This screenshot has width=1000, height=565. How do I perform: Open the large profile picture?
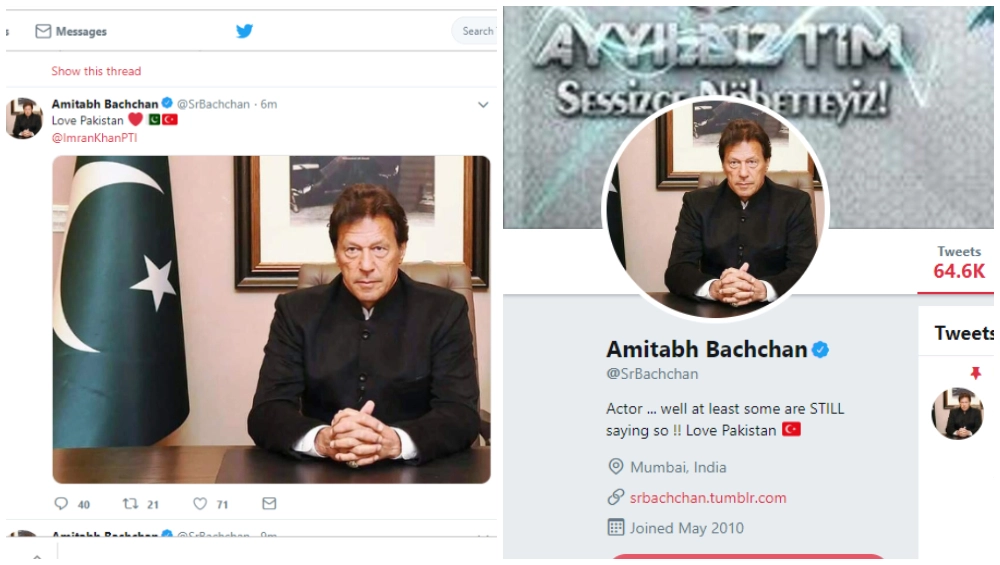click(715, 209)
